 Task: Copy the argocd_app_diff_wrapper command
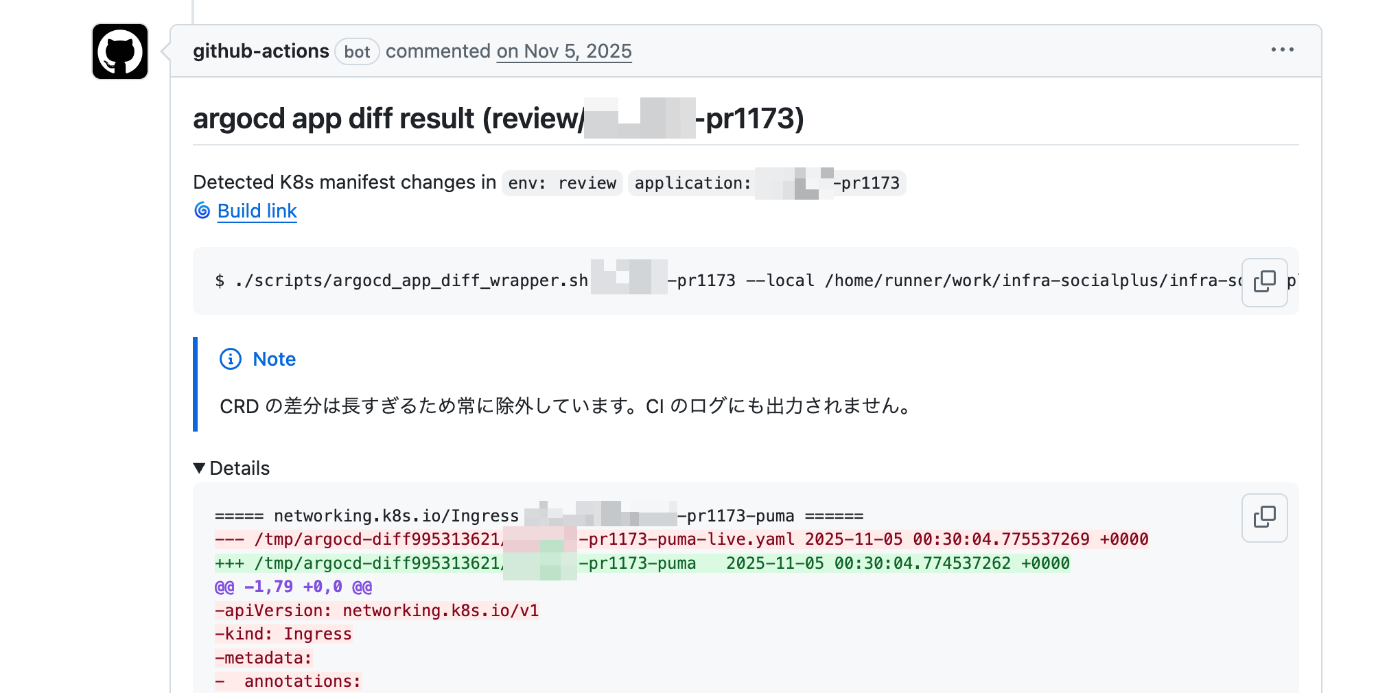[x=1264, y=282]
